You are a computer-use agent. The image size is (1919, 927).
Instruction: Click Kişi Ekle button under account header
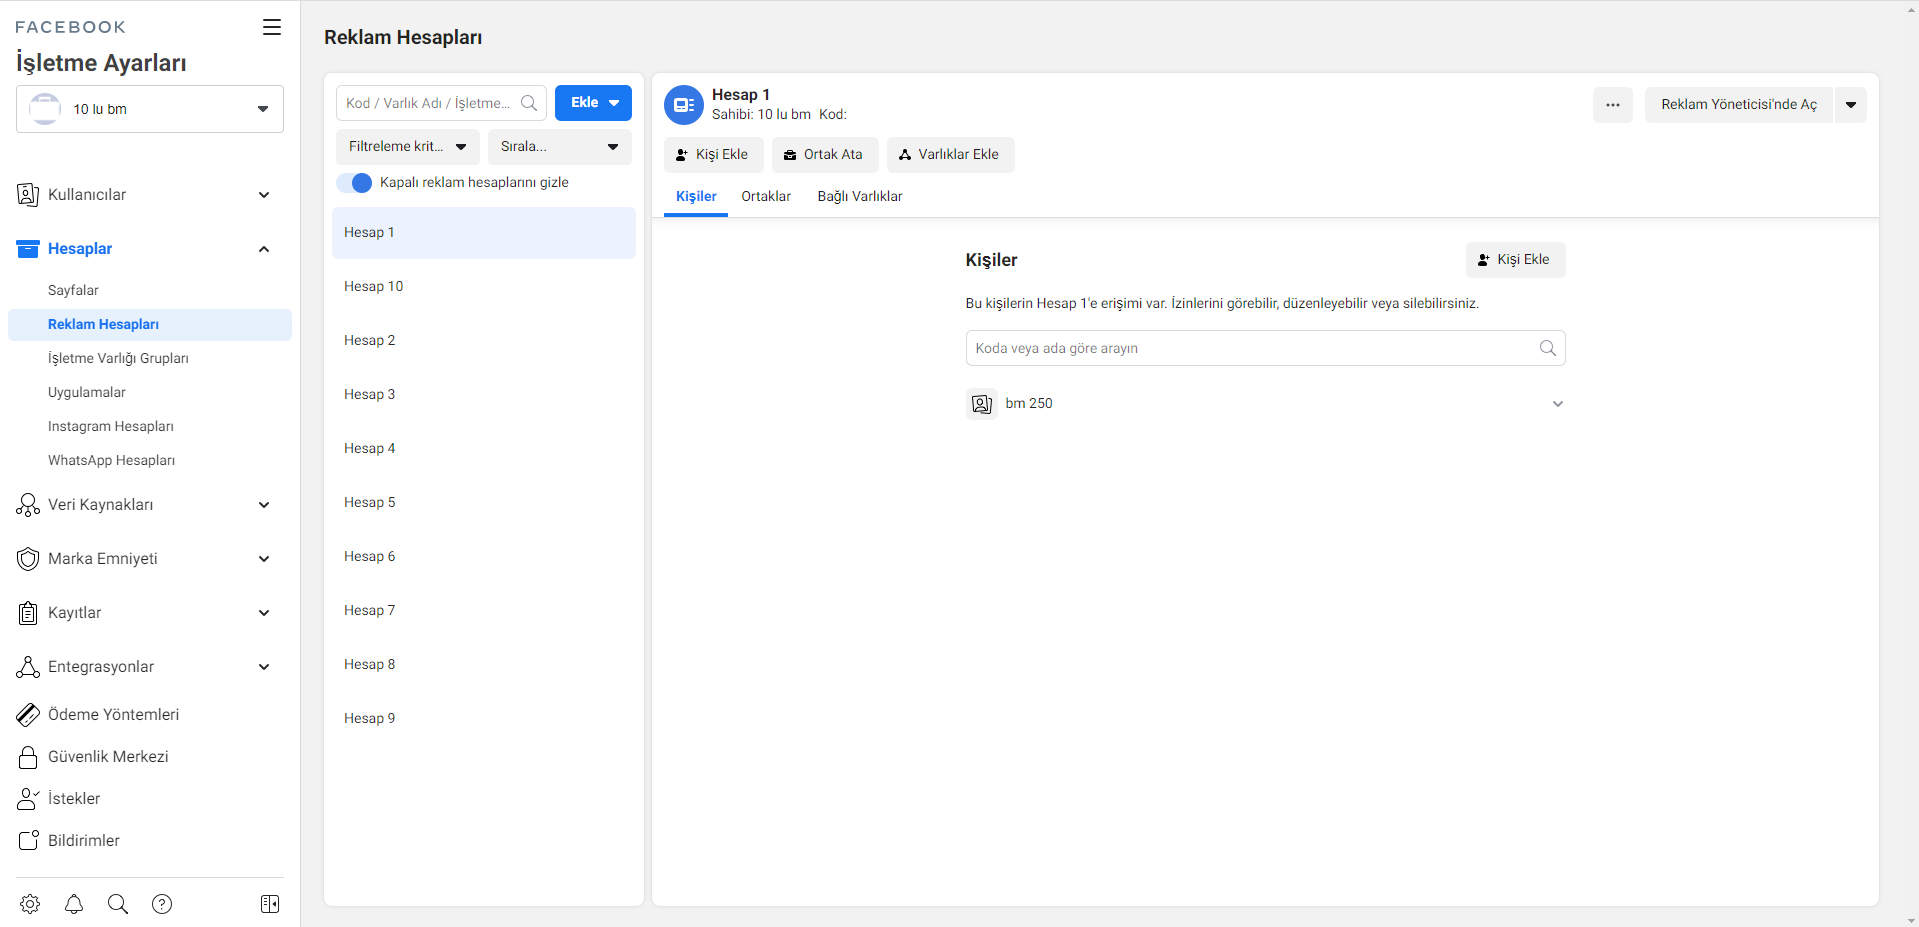coord(712,155)
